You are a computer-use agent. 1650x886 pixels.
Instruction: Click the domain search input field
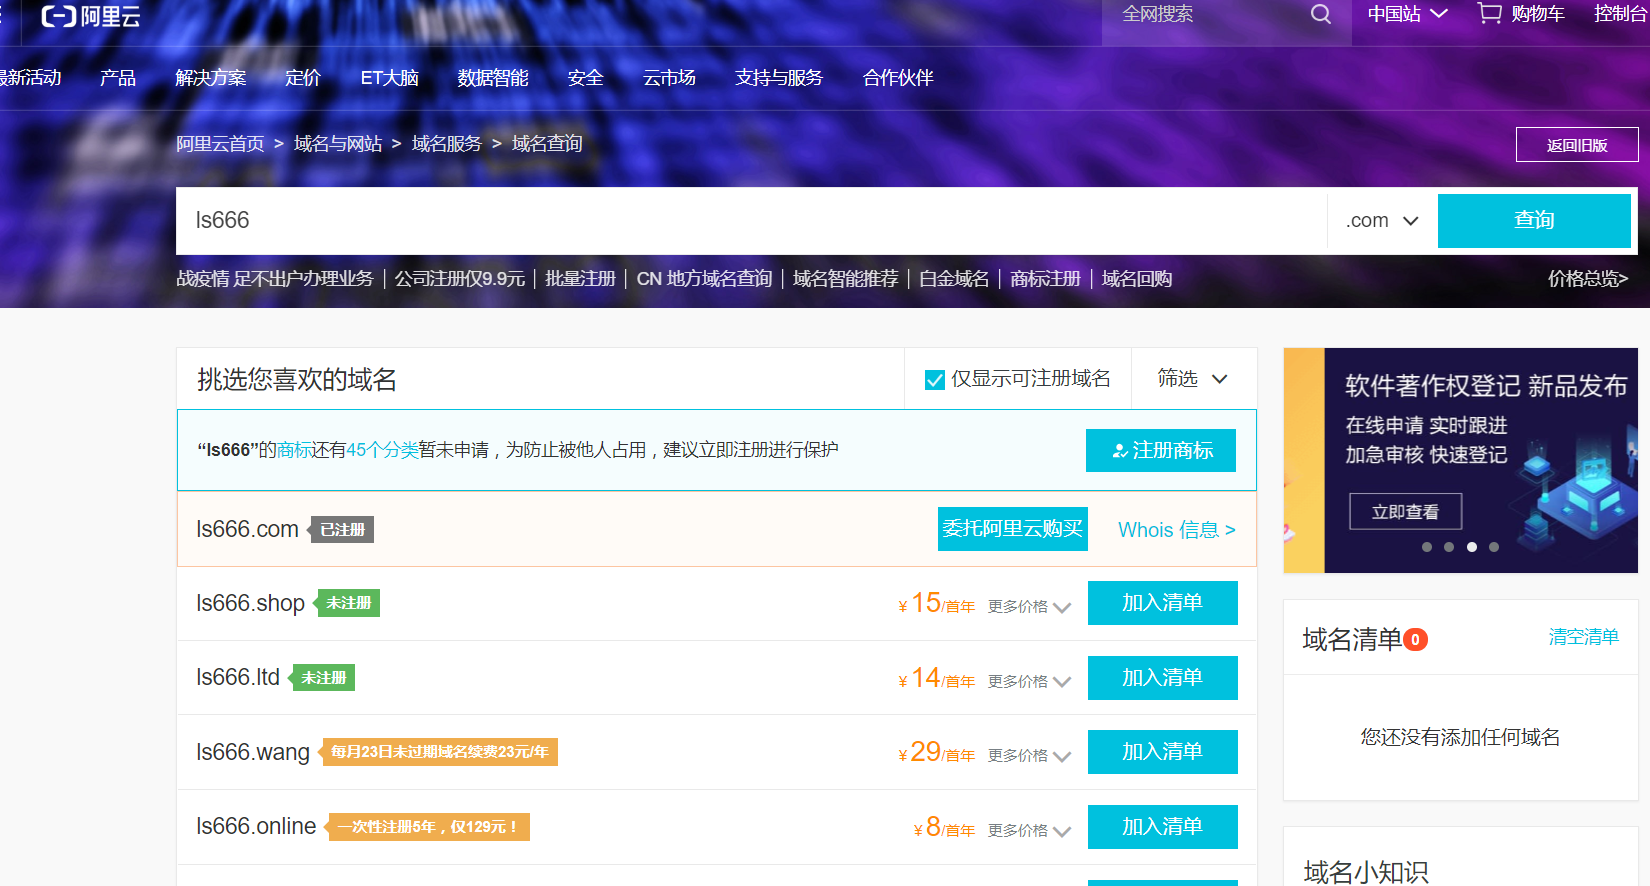point(750,221)
